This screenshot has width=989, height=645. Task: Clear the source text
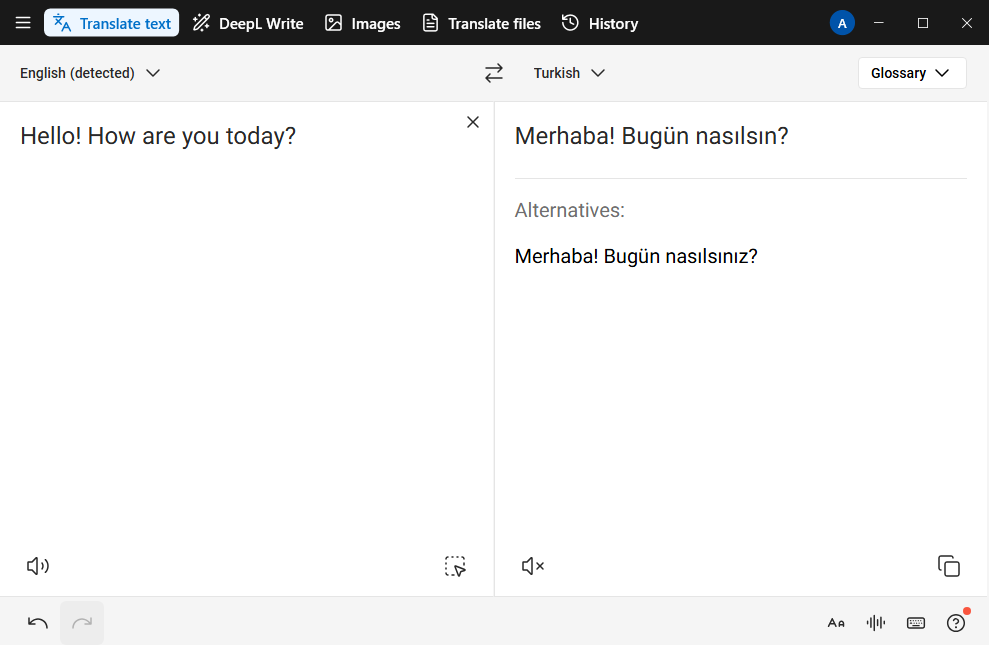(x=472, y=121)
